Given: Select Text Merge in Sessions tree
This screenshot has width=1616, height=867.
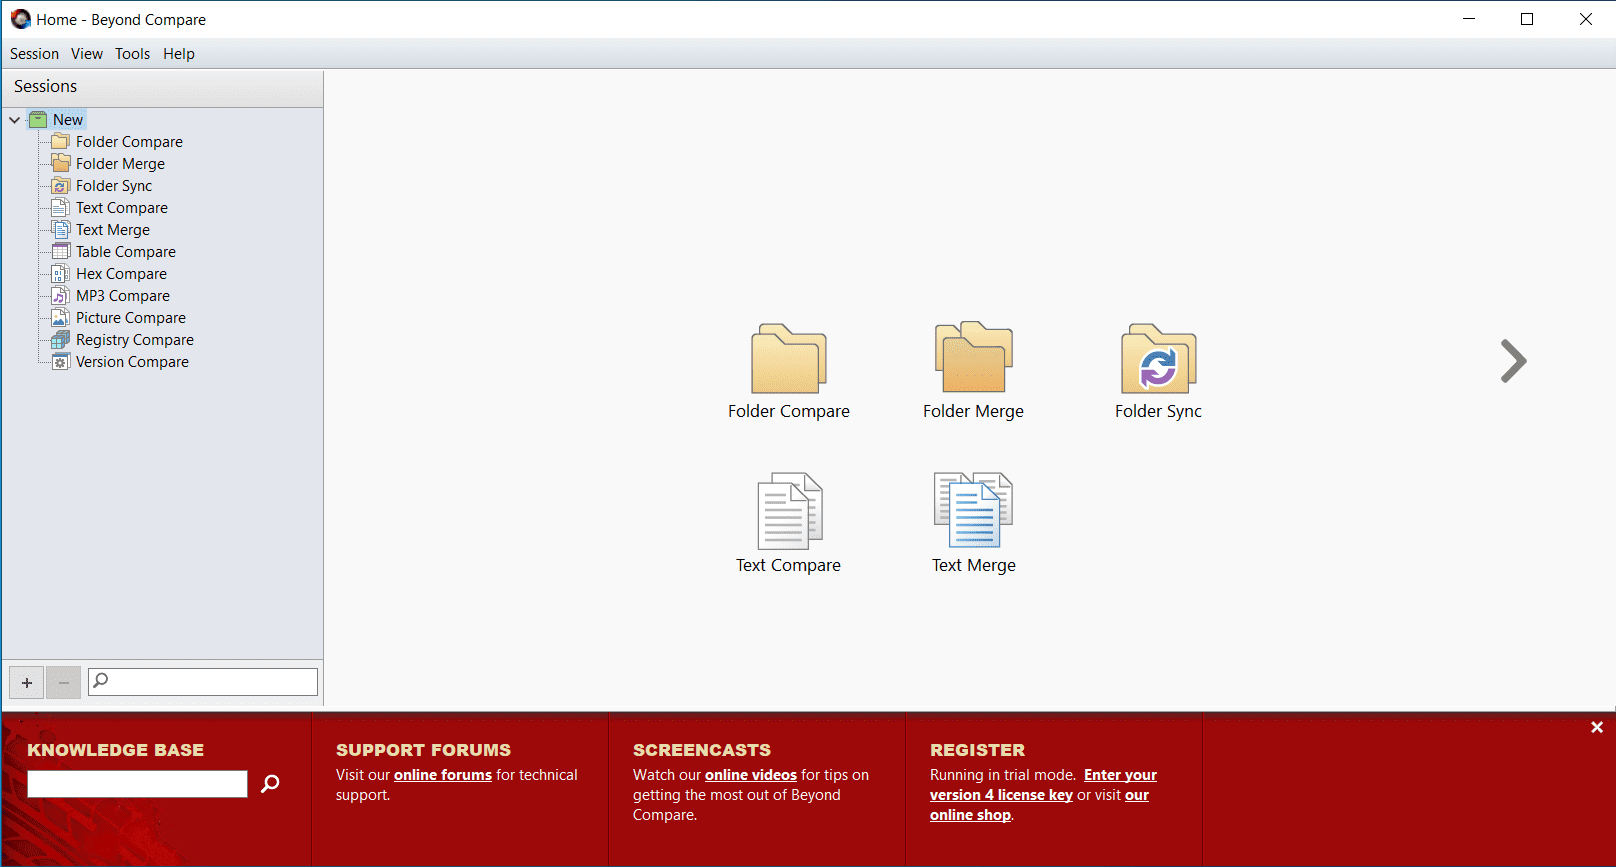Looking at the screenshot, I should 113,230.
